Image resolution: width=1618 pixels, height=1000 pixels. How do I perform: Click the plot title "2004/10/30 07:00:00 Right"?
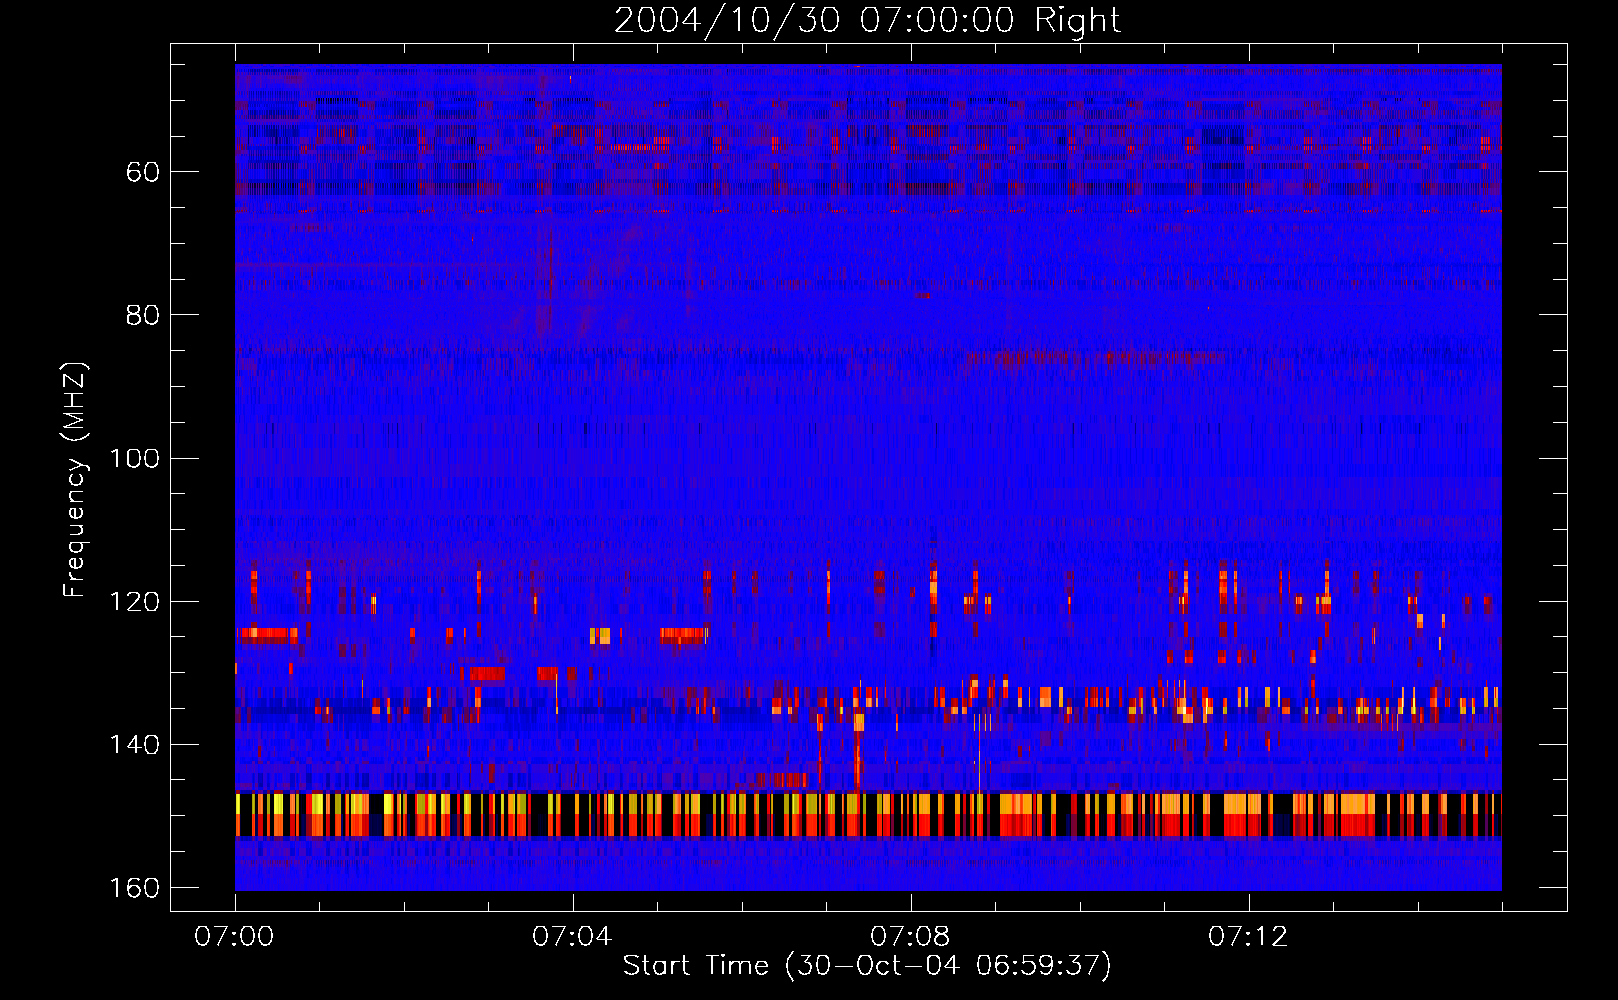click(x=867, y=21)
